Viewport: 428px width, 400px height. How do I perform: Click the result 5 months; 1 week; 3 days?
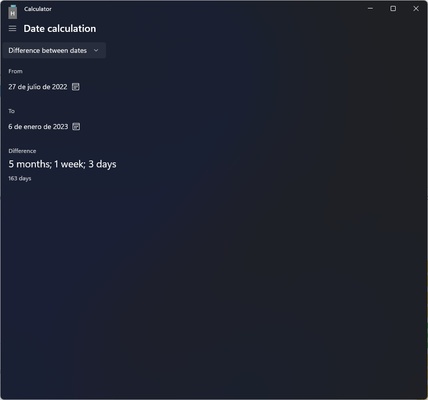coord(62,164)
